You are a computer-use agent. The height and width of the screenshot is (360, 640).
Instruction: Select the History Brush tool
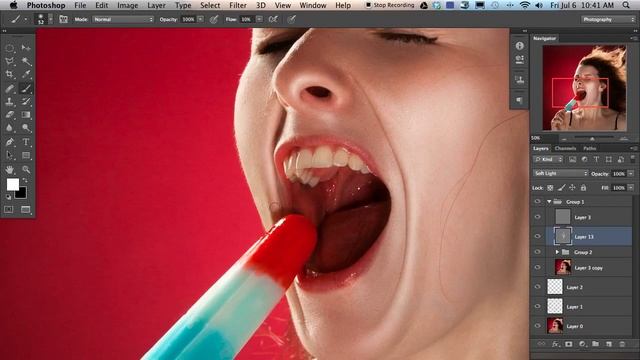(26, 102)
